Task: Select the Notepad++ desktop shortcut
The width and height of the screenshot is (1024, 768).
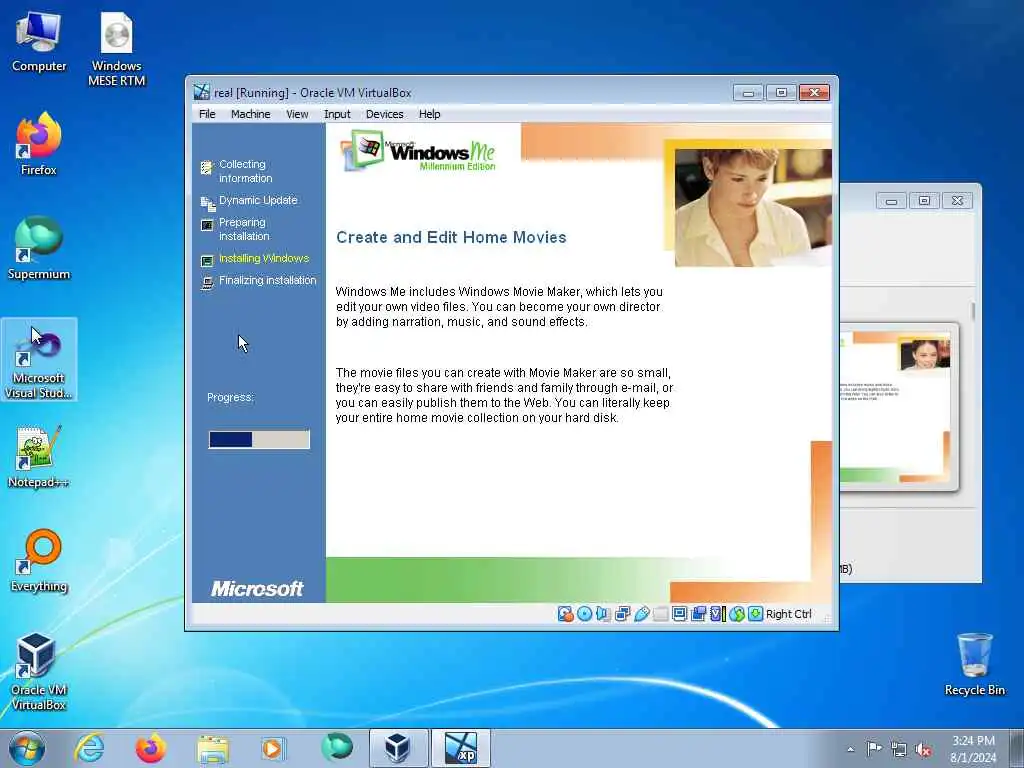Action: pos(39,456)
